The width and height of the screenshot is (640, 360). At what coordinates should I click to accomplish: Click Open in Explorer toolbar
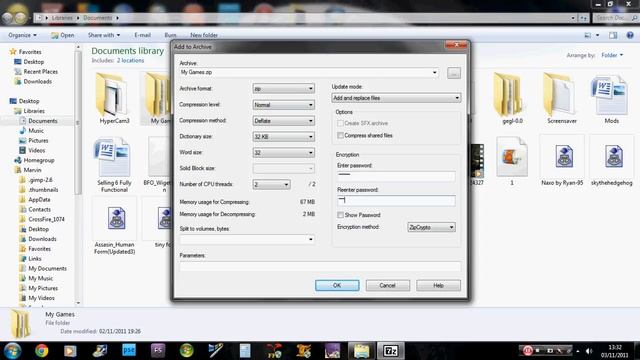point(62,35)
